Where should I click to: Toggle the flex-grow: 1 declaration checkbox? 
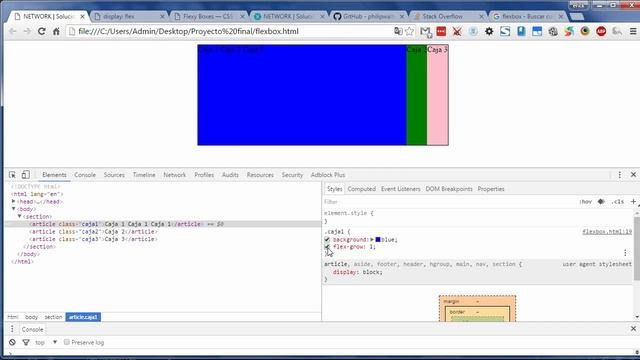click(x=327, y=247)
